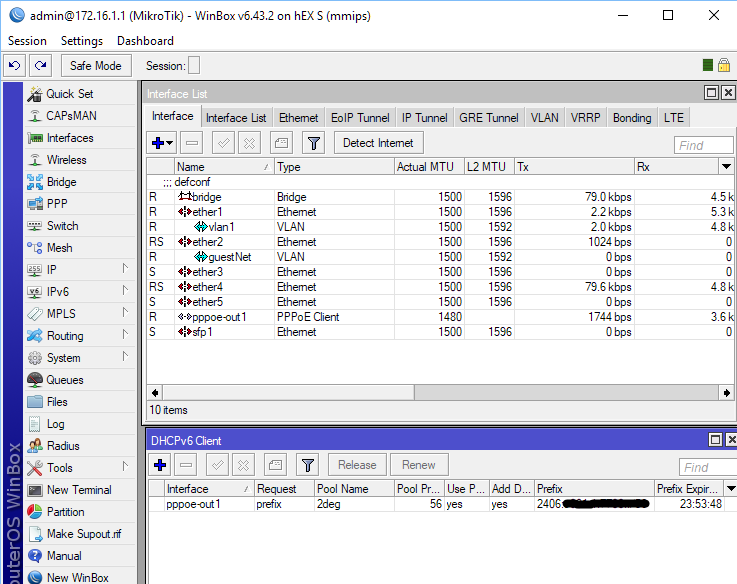Switch to the GRE Tunnel tab
This screenshot has height=584, width=737.
coord(489,118)
